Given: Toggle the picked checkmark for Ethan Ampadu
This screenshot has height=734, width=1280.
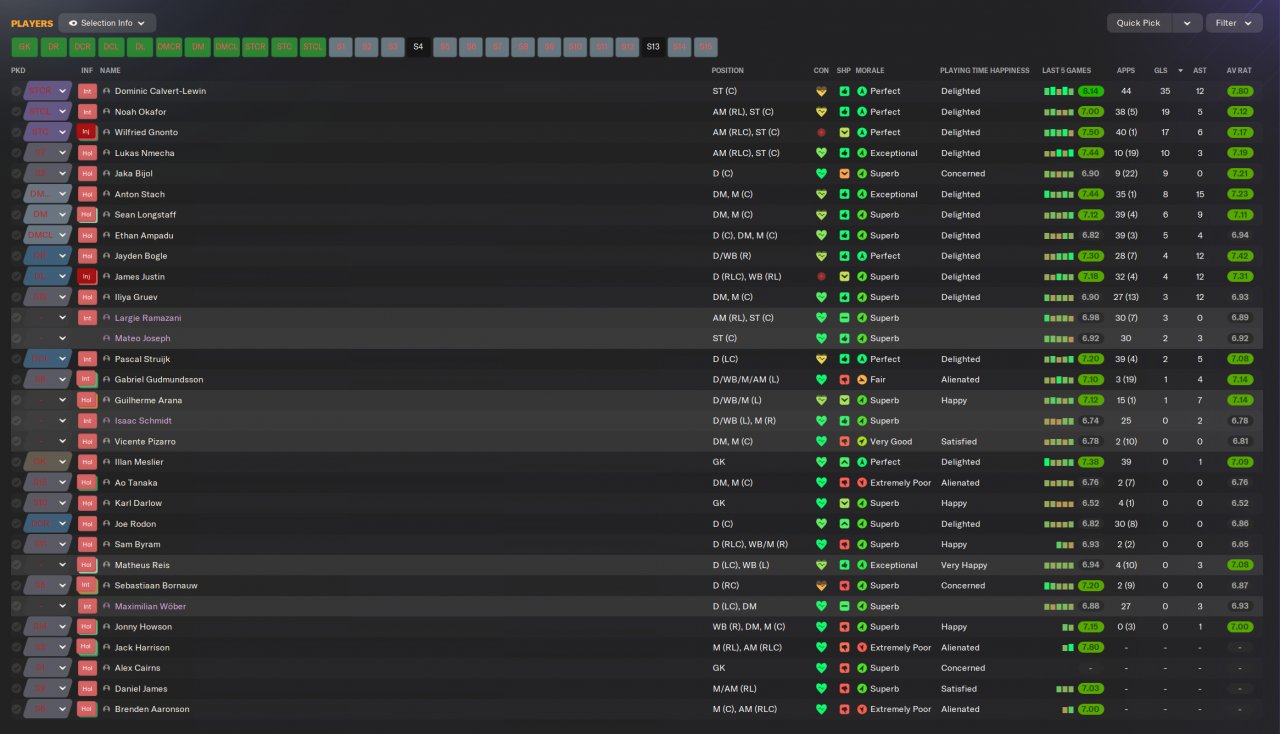Looking at the screenshot, I should click(x=16, y=236).
